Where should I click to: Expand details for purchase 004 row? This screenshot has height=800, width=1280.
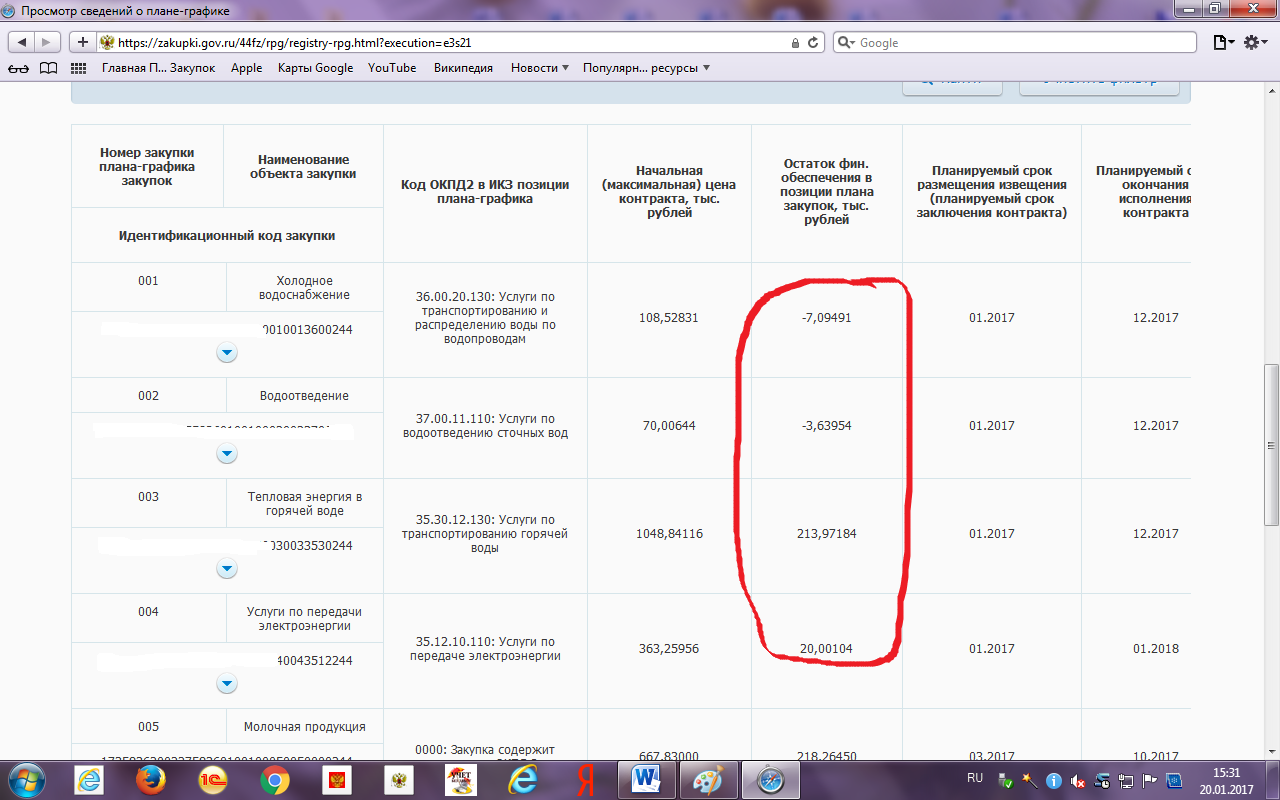[227, 684]
